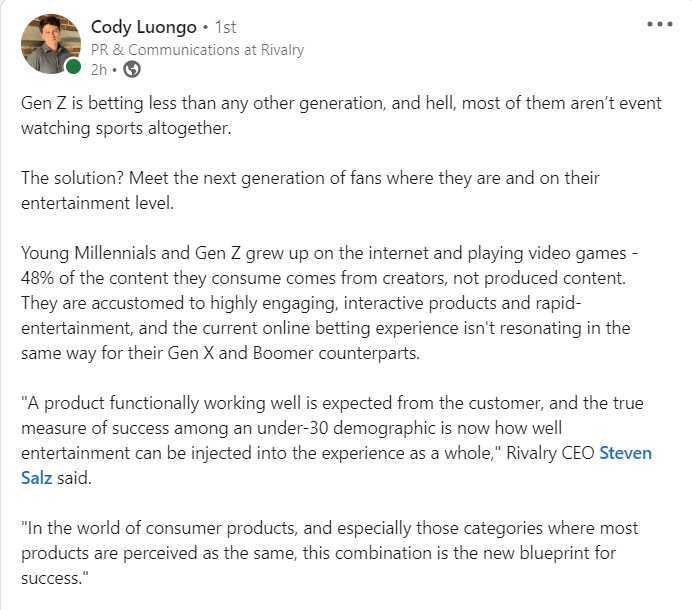Click the PR & Communications at Rivalry headline
This screenshot has height=610, width=692.
197,50
